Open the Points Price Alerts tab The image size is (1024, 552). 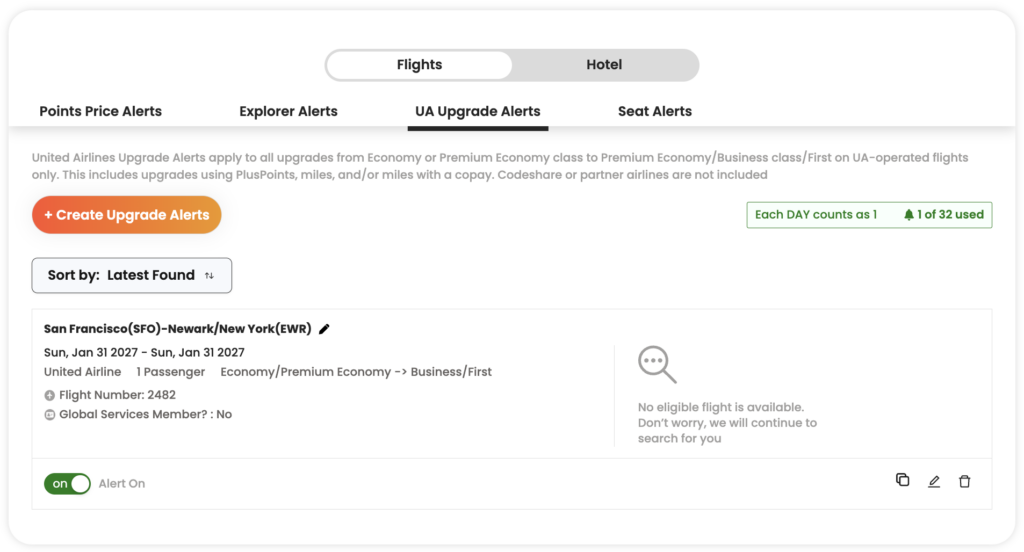pos(101,111)
